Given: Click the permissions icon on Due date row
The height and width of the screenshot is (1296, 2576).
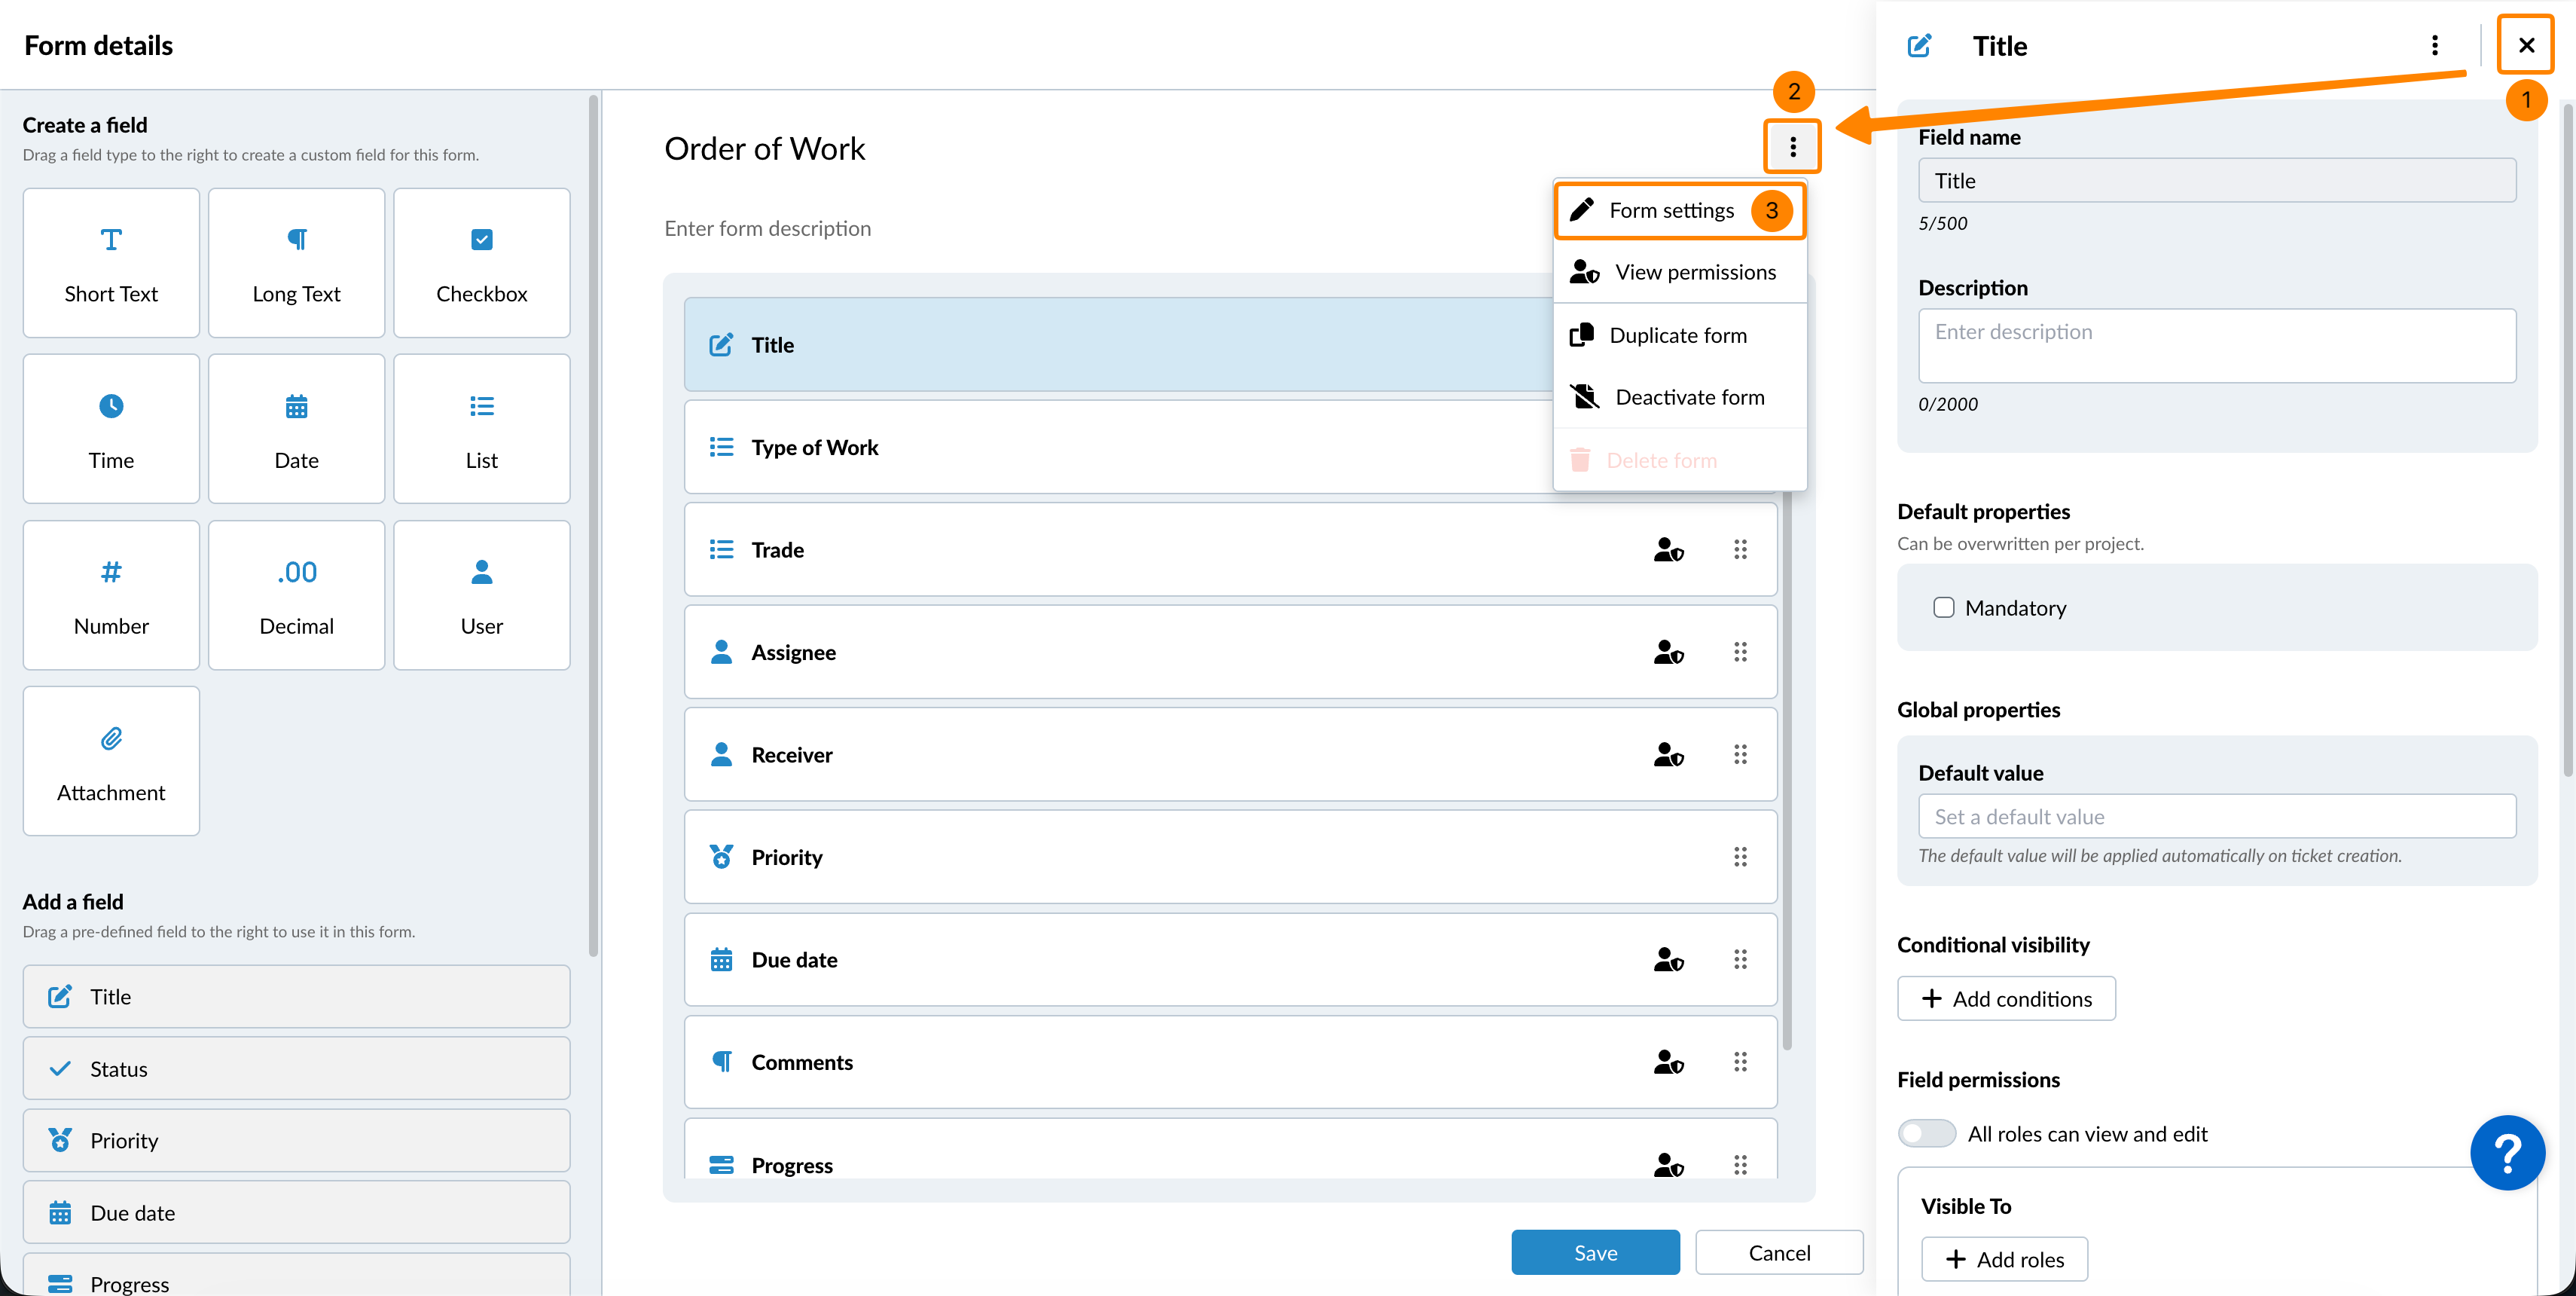Looking at the screenshot, I should [x=1668, y=960].
